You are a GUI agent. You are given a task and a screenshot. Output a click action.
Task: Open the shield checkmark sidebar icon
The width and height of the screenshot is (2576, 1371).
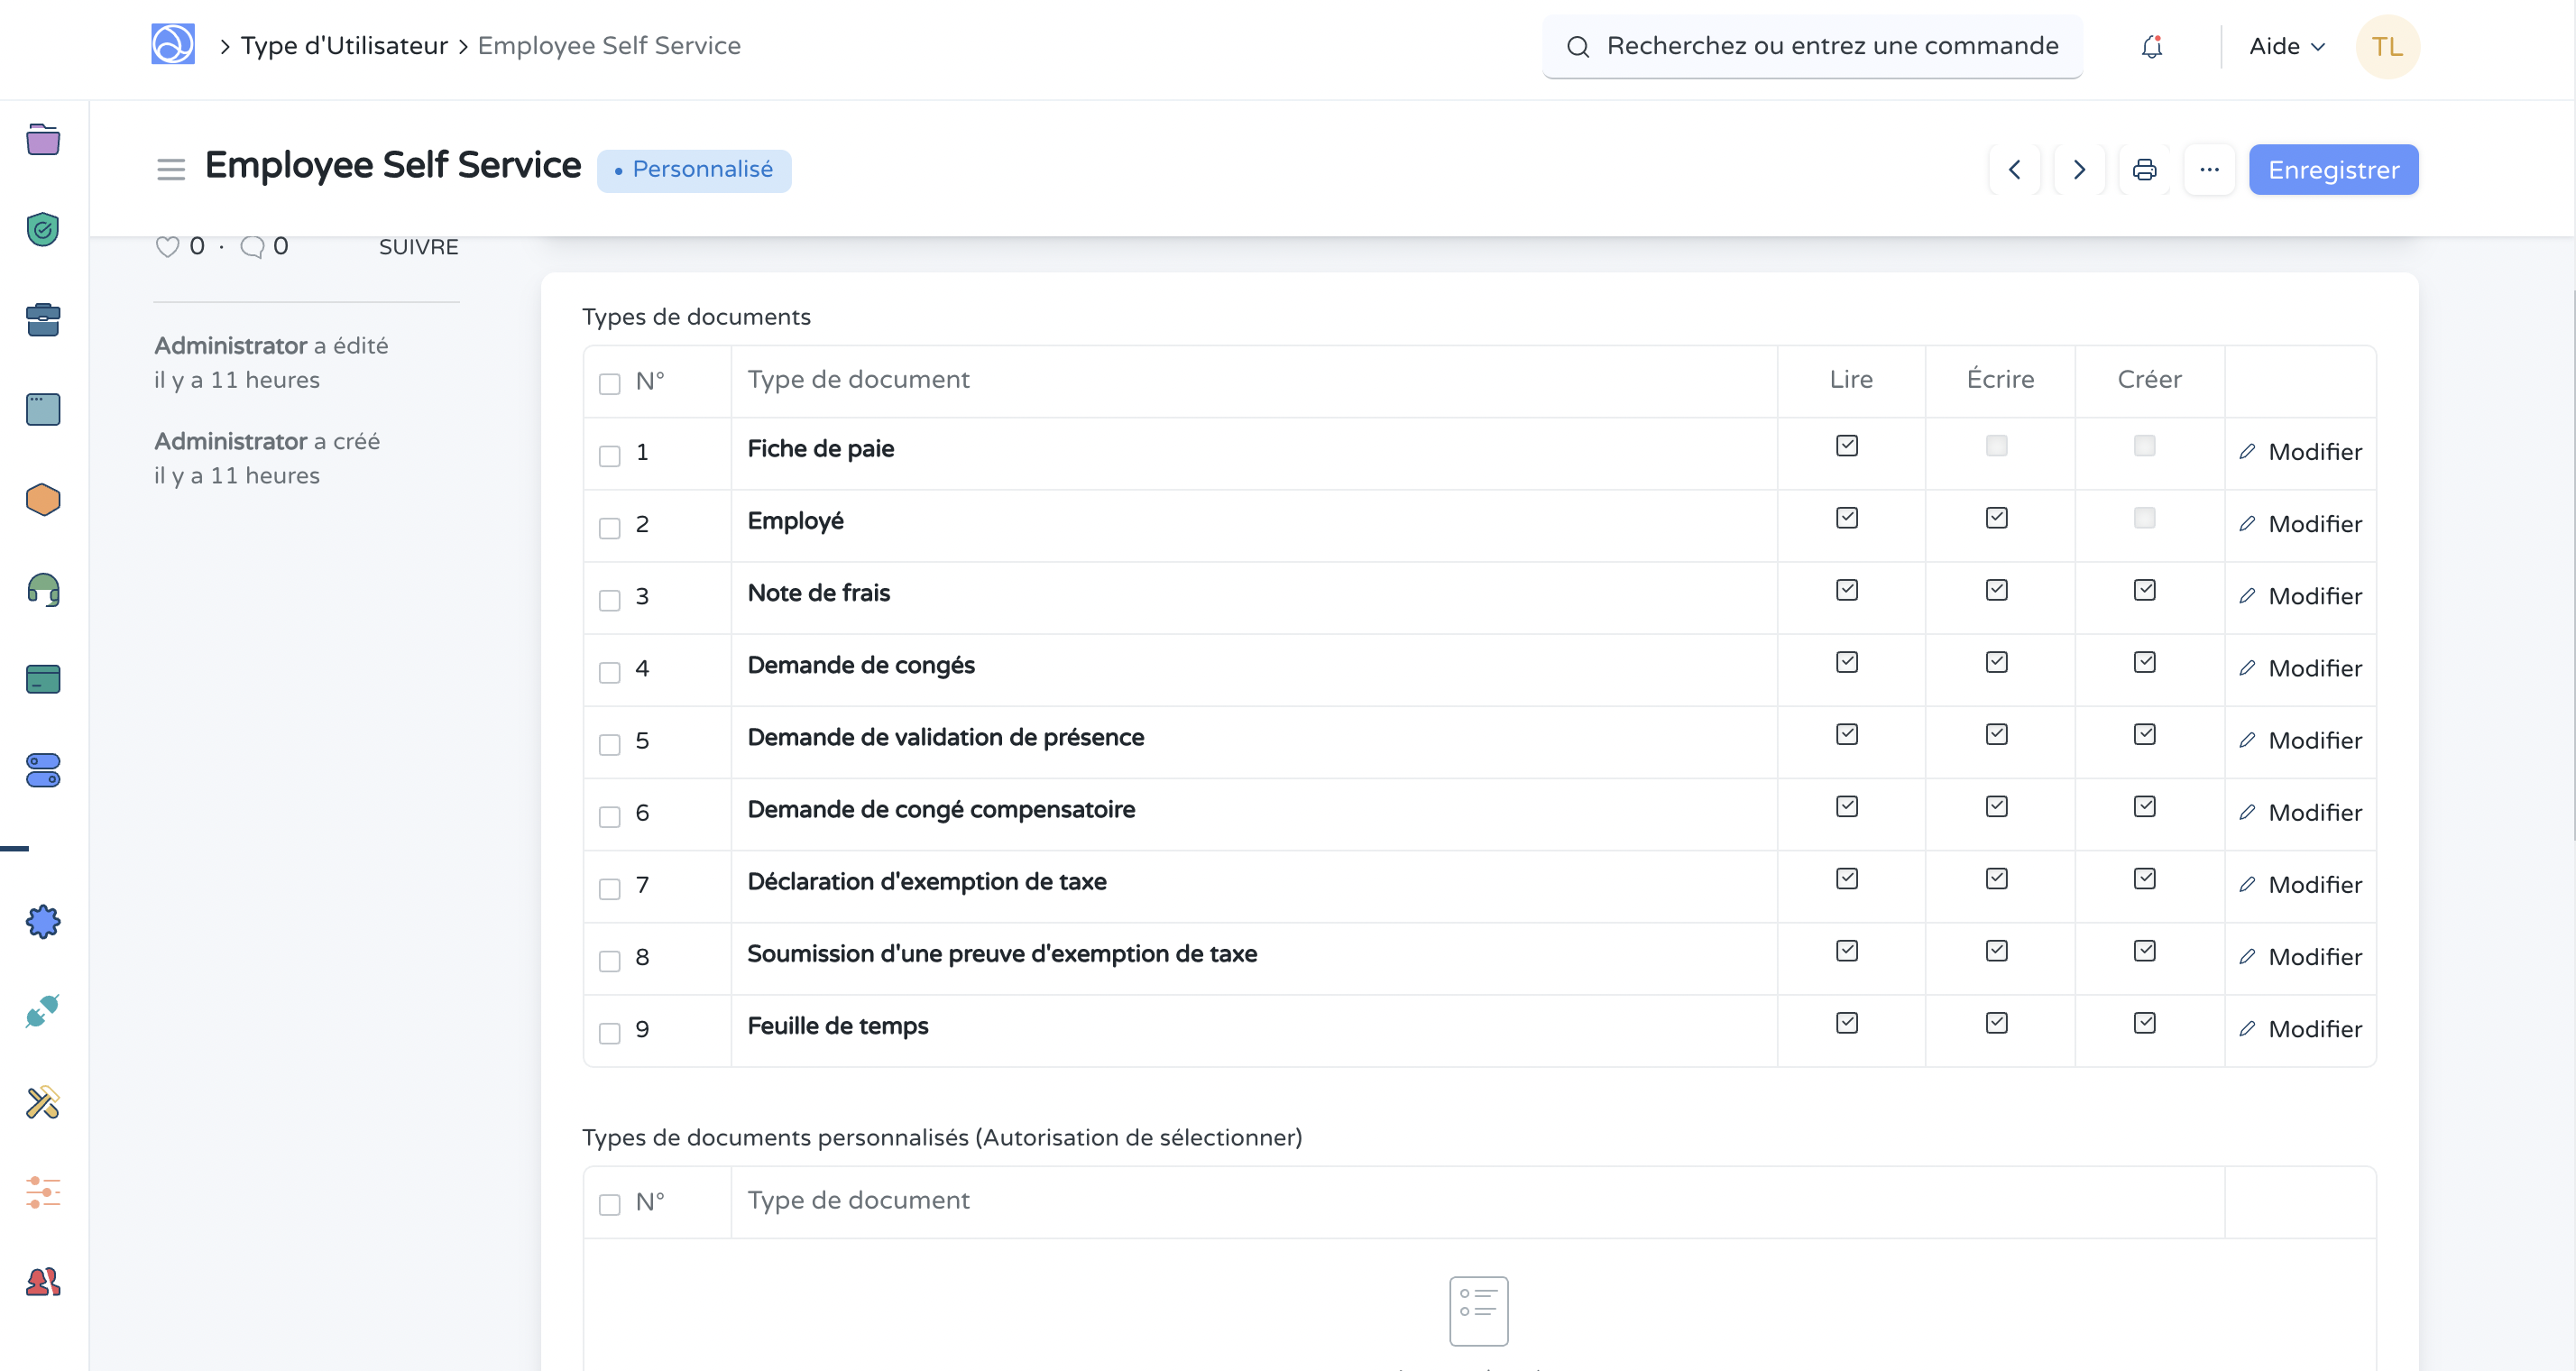click(43, 229)
